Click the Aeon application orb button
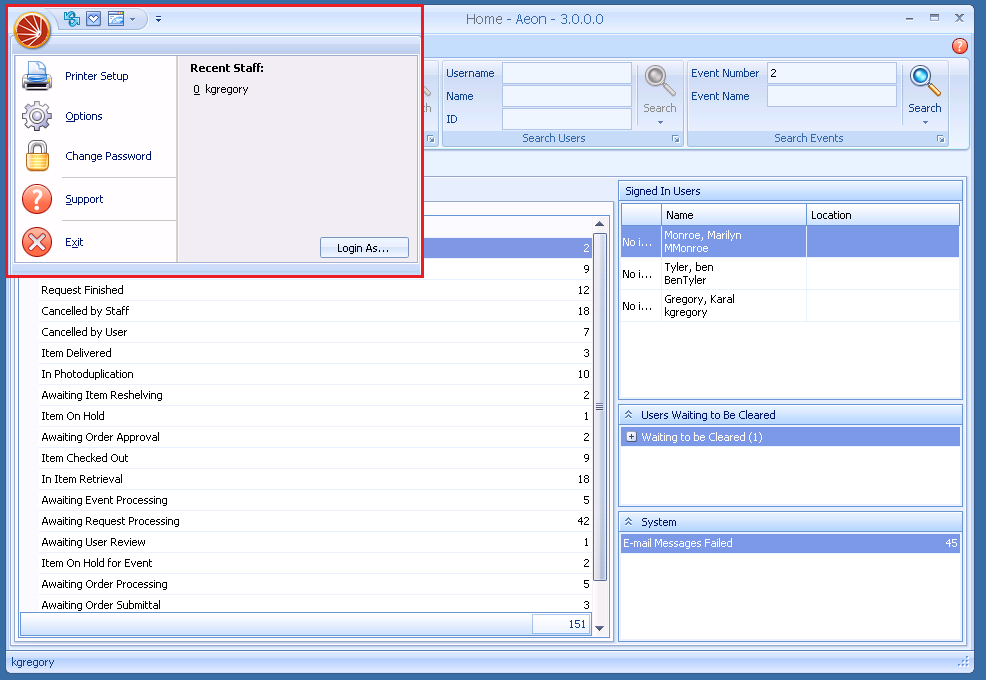Viewport: 986px width, 680px height. [32, 30]
